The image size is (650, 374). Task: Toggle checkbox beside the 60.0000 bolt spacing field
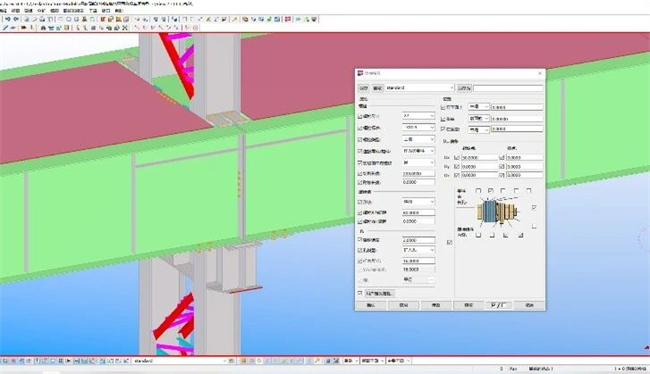pyautogui.click(x=360, y=213)
